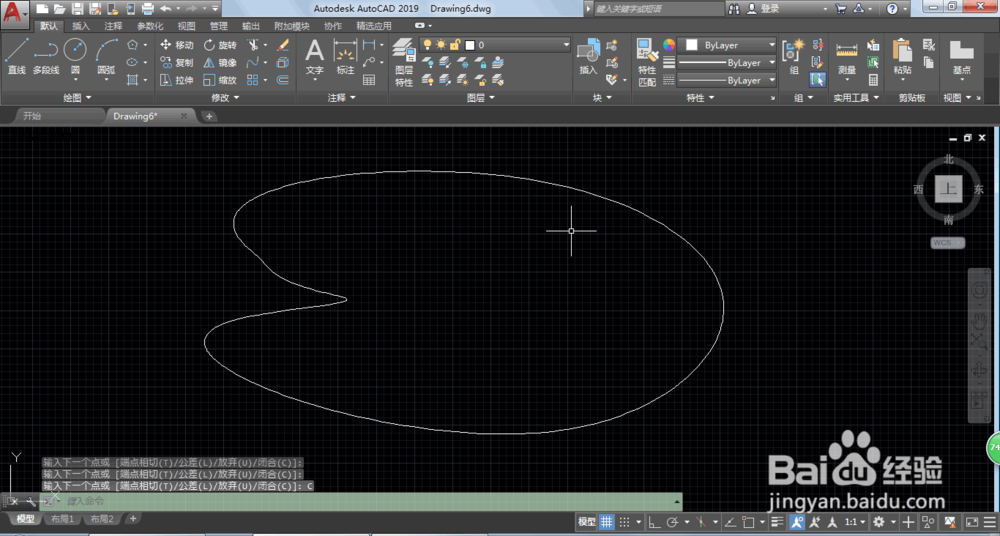Image resolution: width=1000 pixels, height=536 pixels.
Task: Toggle annotation visibility in status bar
Action: pos(797,522)
